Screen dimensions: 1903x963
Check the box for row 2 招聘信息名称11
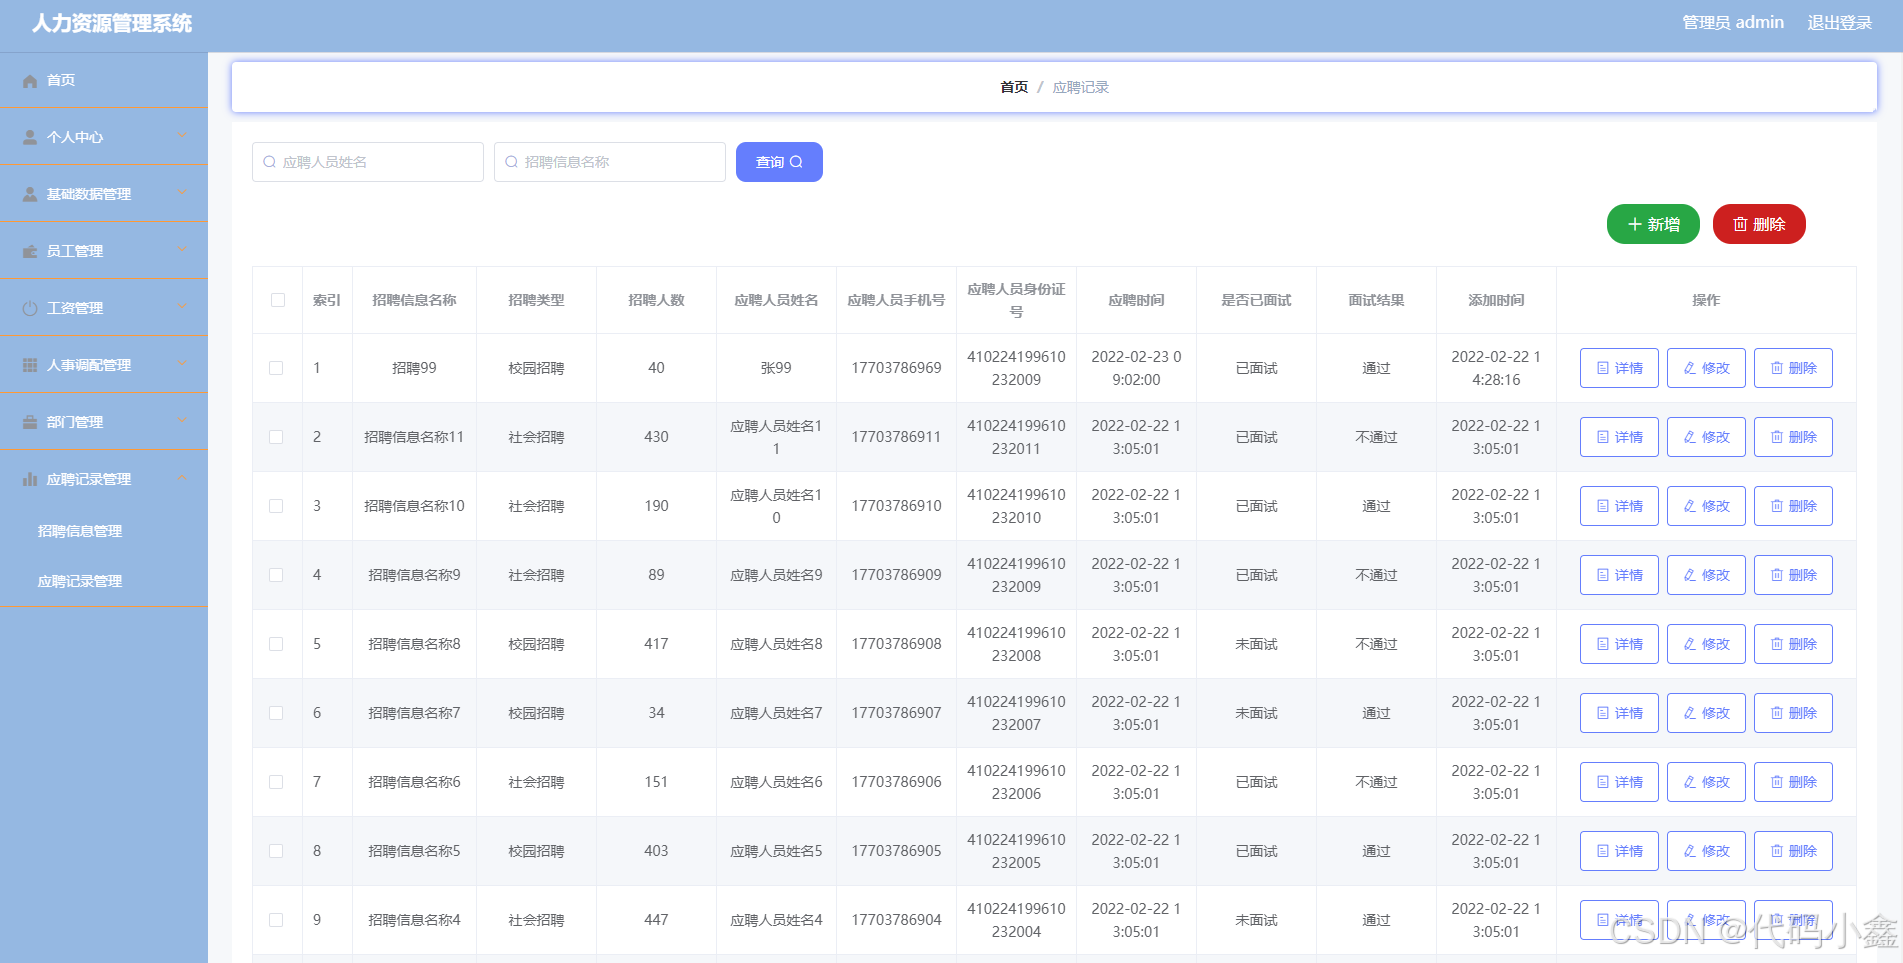[x=276, y=437]
